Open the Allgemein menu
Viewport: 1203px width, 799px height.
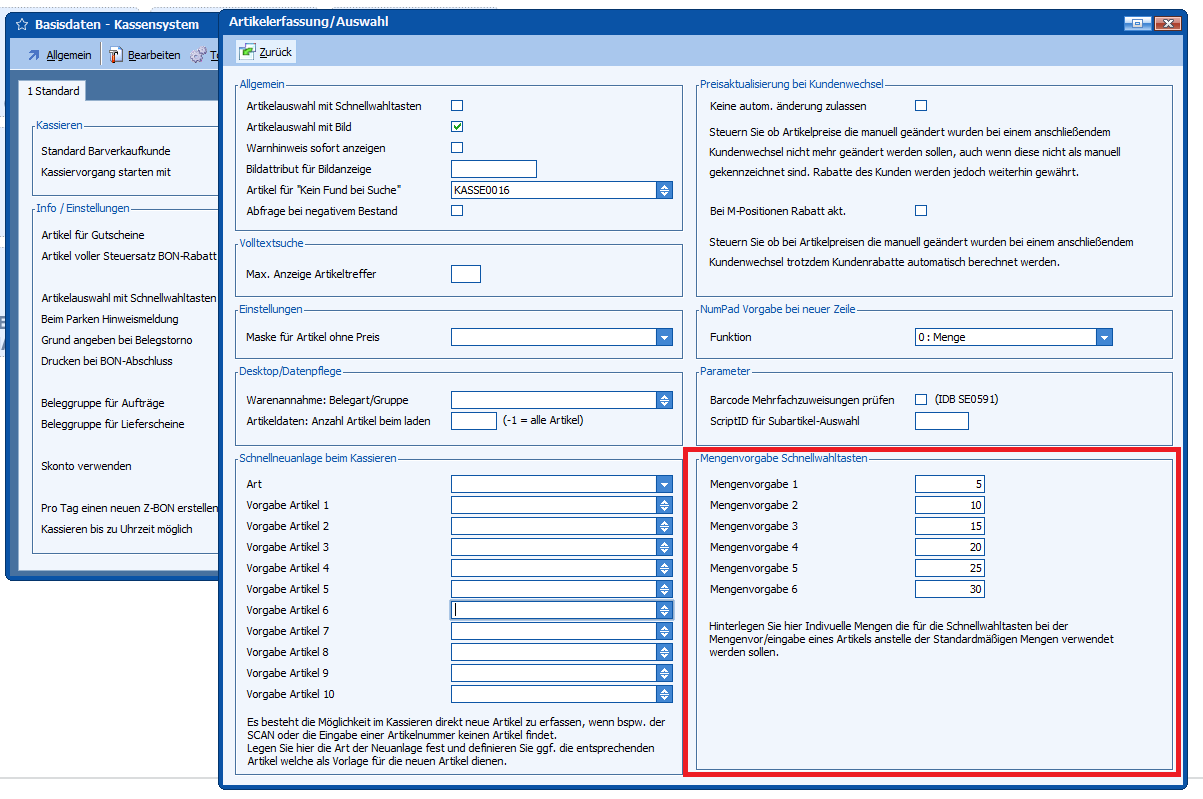click(x=68, y=55)
